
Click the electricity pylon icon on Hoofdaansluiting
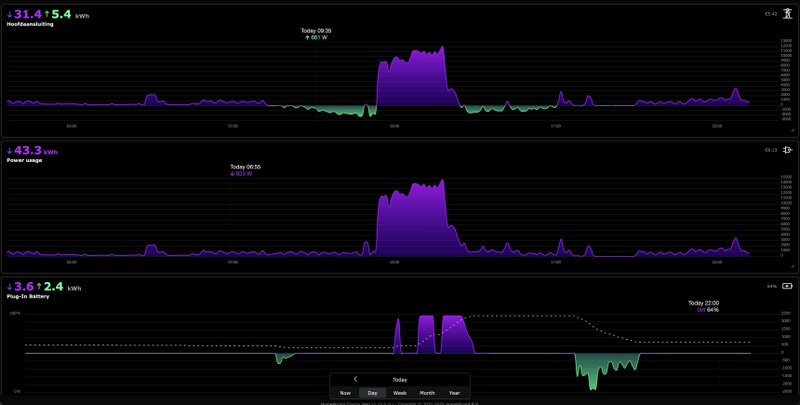(788, 14)
